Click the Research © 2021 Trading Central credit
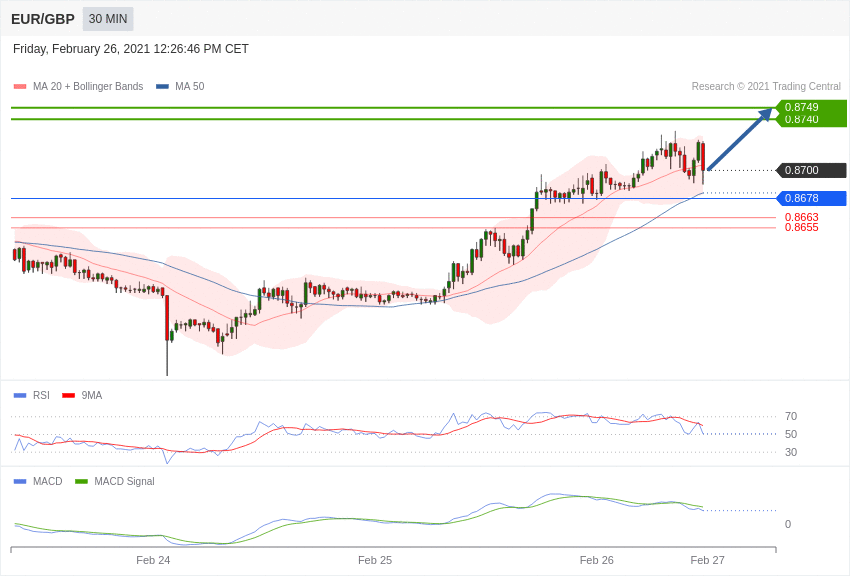Screen dimensions: 850x576 (x=766, y=86)
